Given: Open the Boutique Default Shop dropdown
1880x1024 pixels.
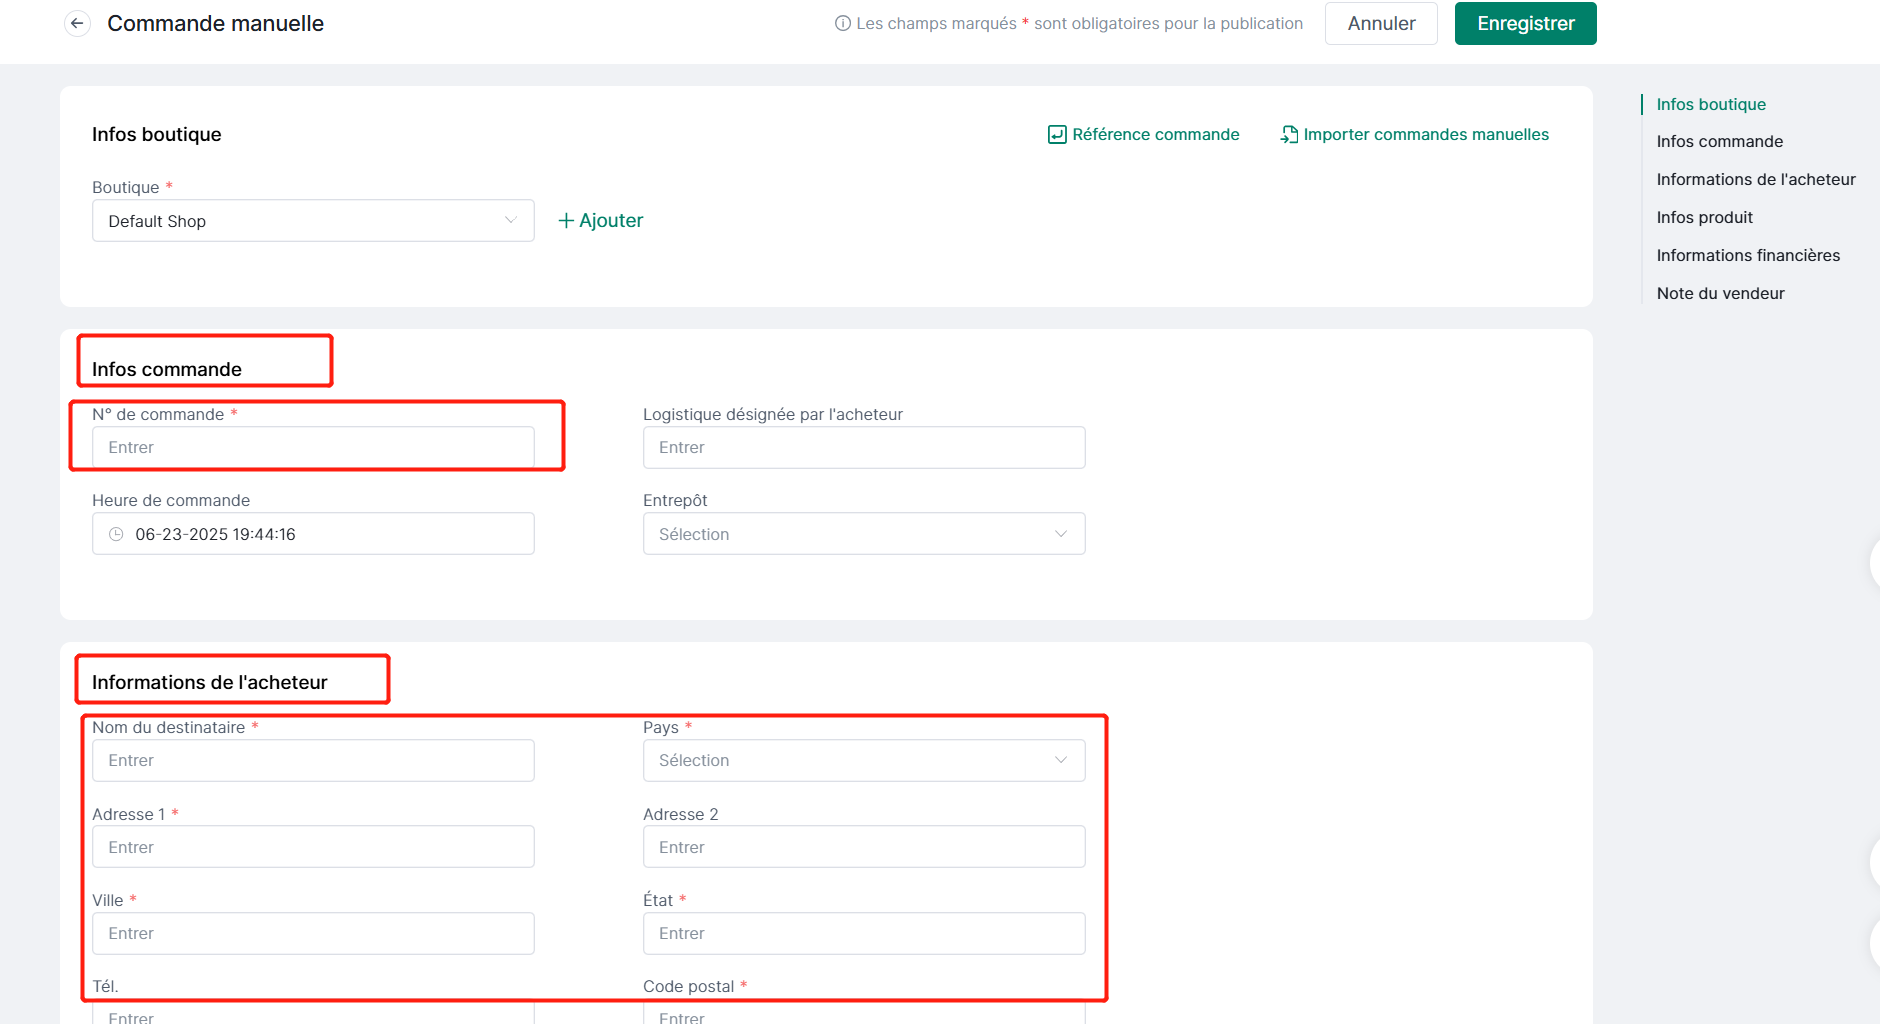Looking at the screenshot, I should pyautogui.click(x=313, y=221).
